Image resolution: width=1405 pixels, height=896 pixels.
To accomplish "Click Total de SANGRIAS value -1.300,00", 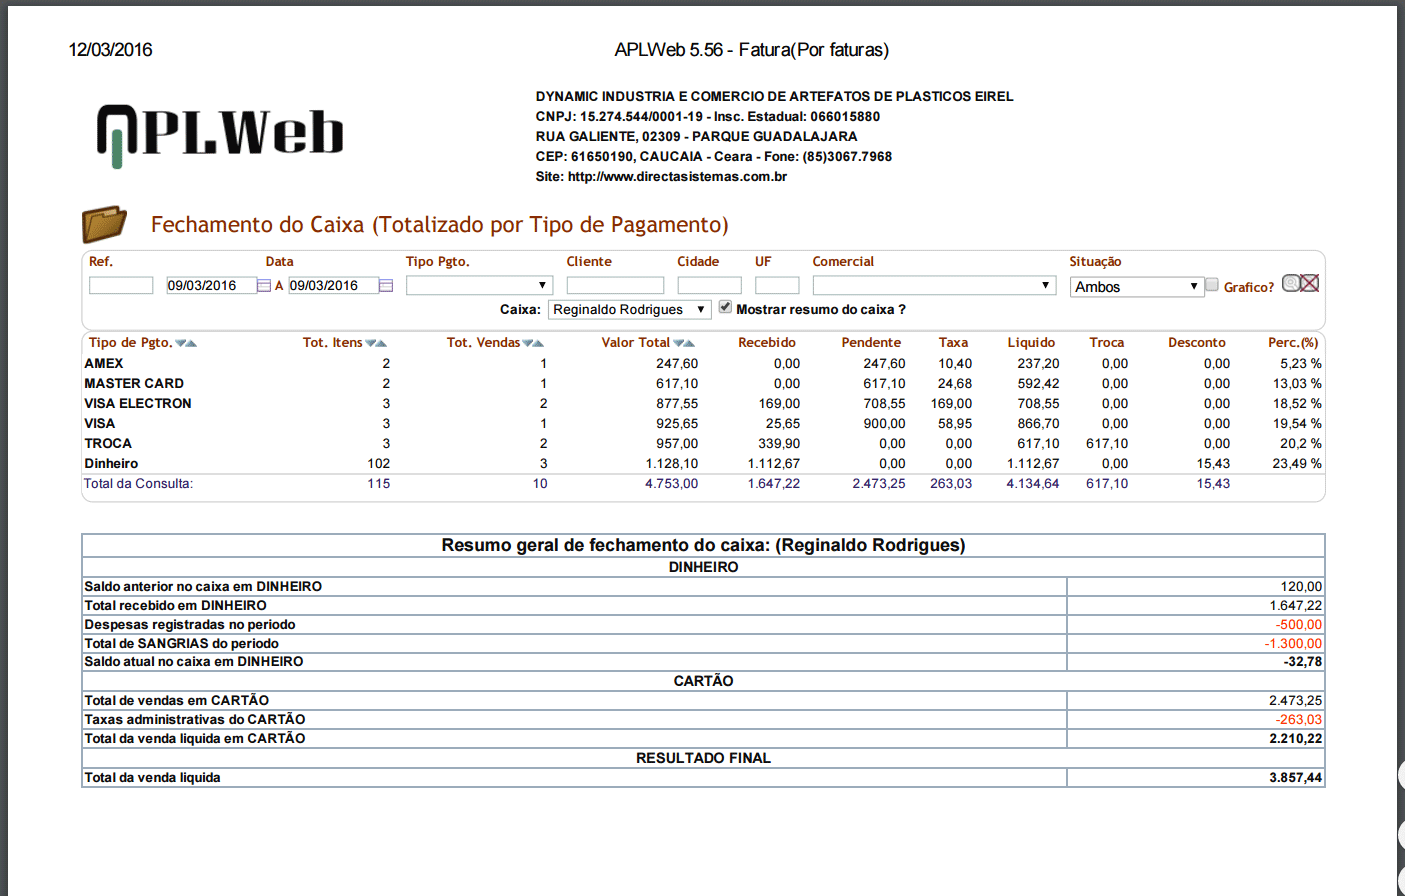I will click(1293, 644).
